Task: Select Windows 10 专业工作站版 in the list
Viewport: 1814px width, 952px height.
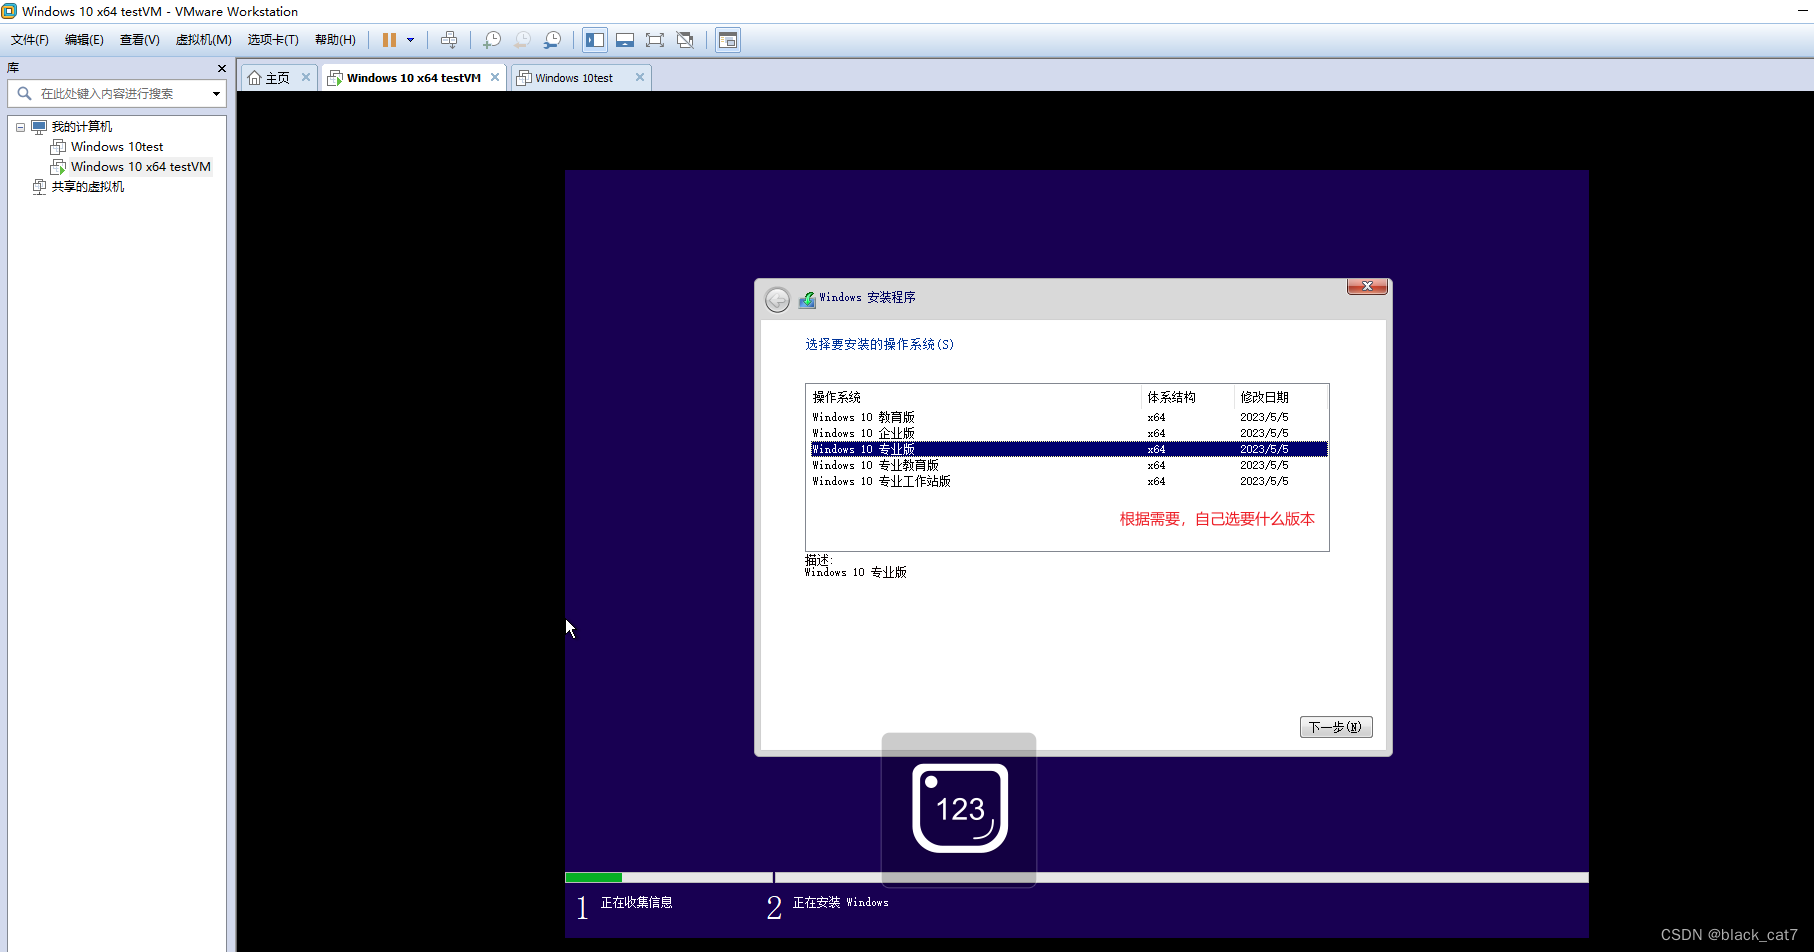Action: pyautogui.click(x=1067, y=481)
